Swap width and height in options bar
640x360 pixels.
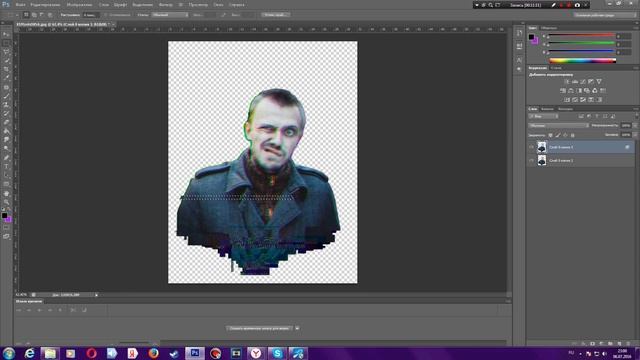point(223,15)
